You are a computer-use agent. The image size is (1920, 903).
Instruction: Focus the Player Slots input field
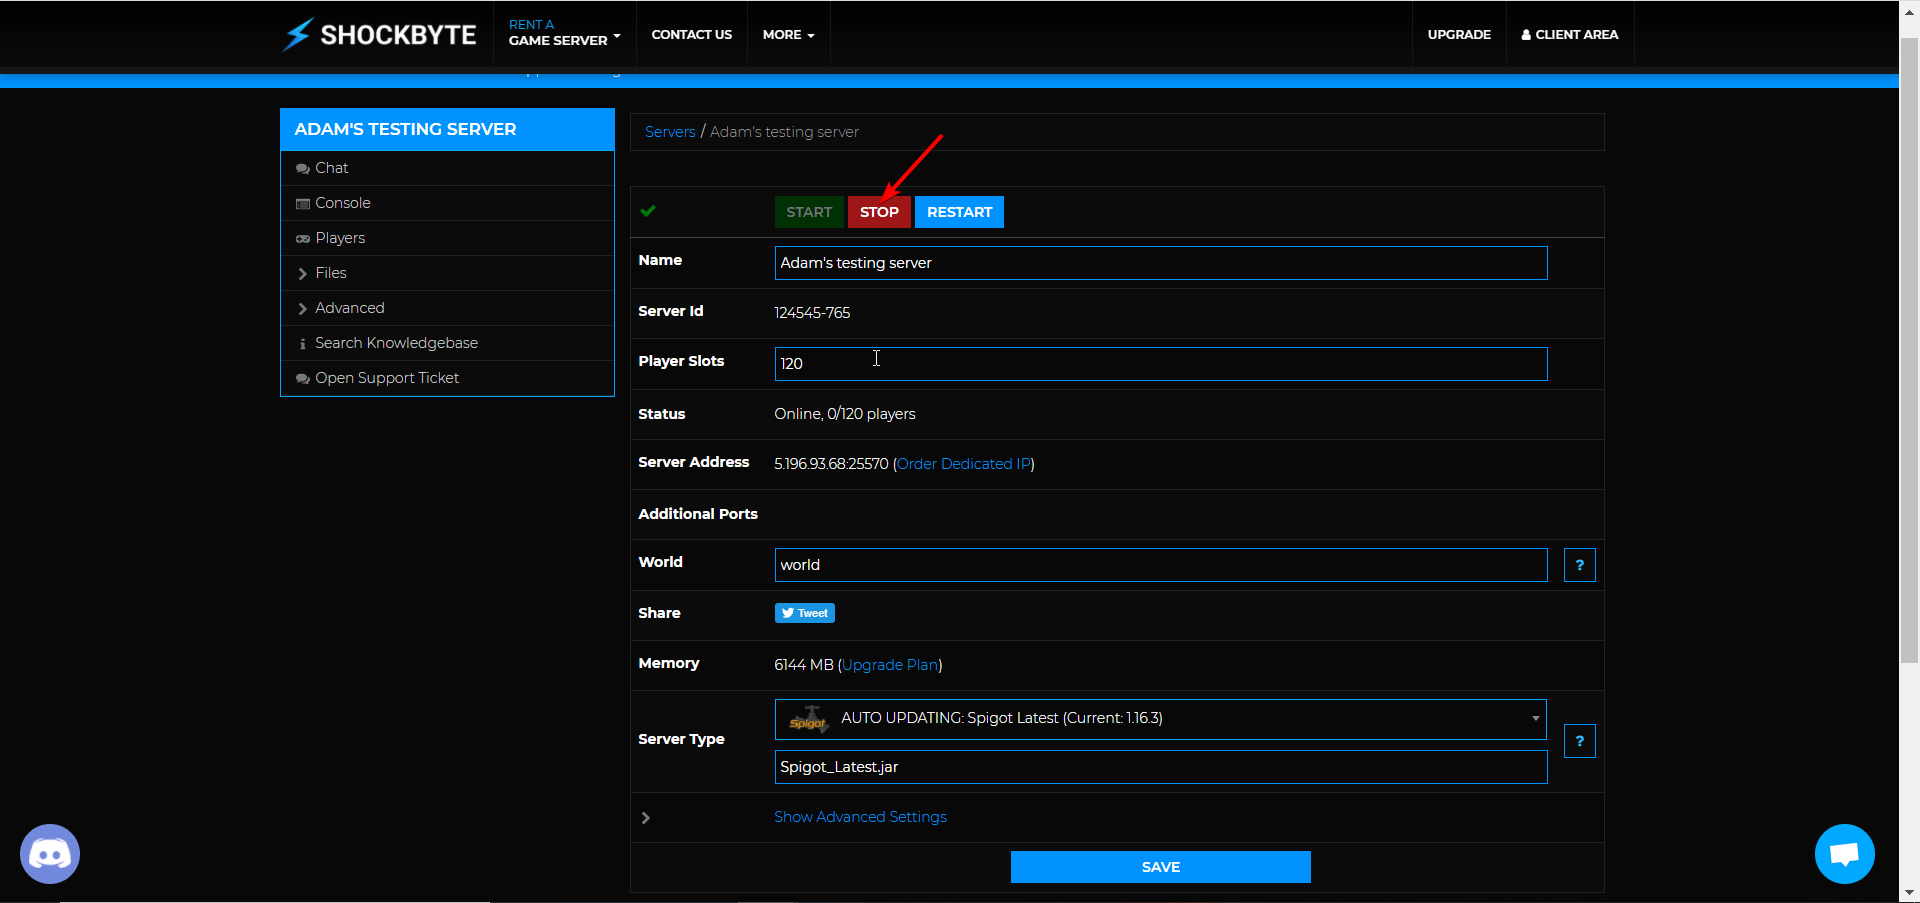pyautogui.click(x=1160, y=364)
